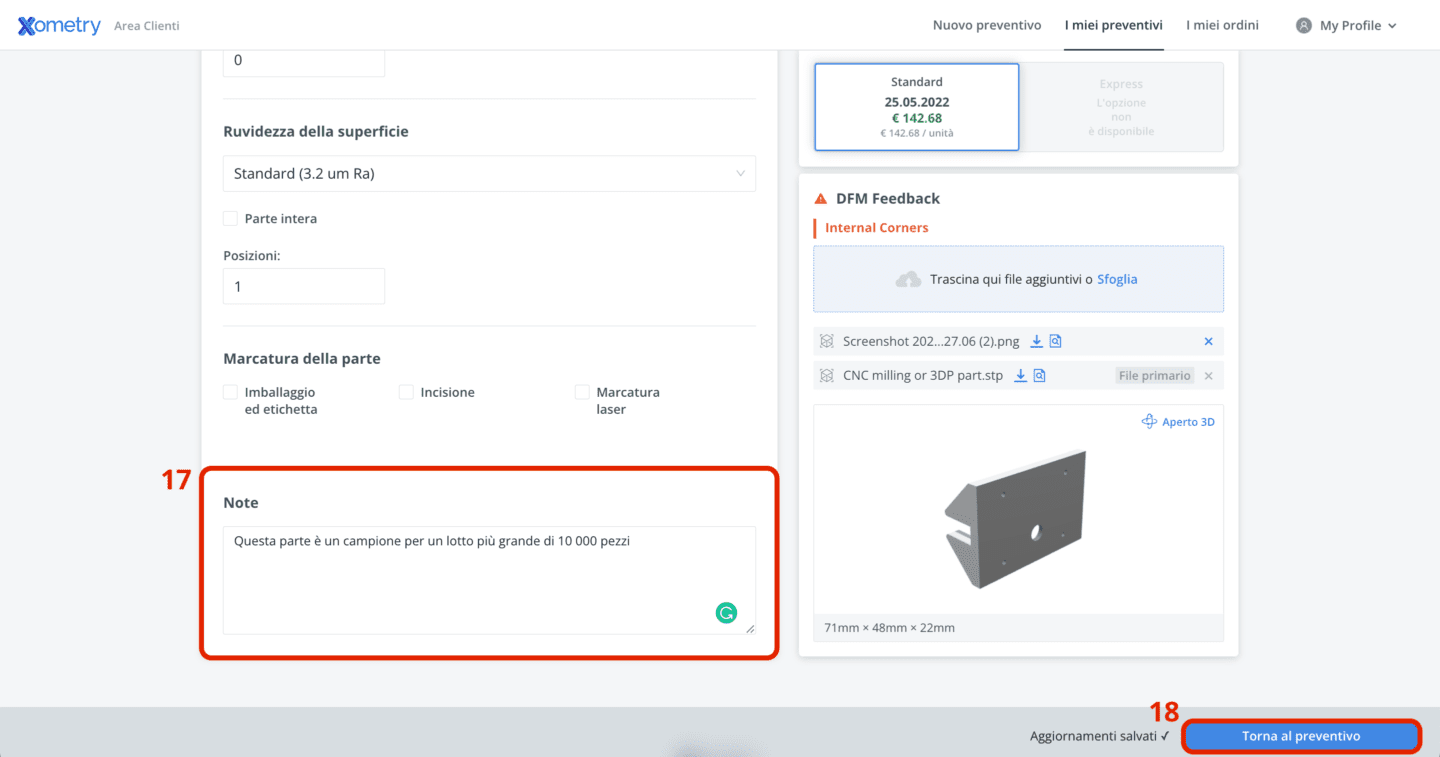Click the cloud upload icon
The width and height of the screenshot is (1440, 757).
908,280
